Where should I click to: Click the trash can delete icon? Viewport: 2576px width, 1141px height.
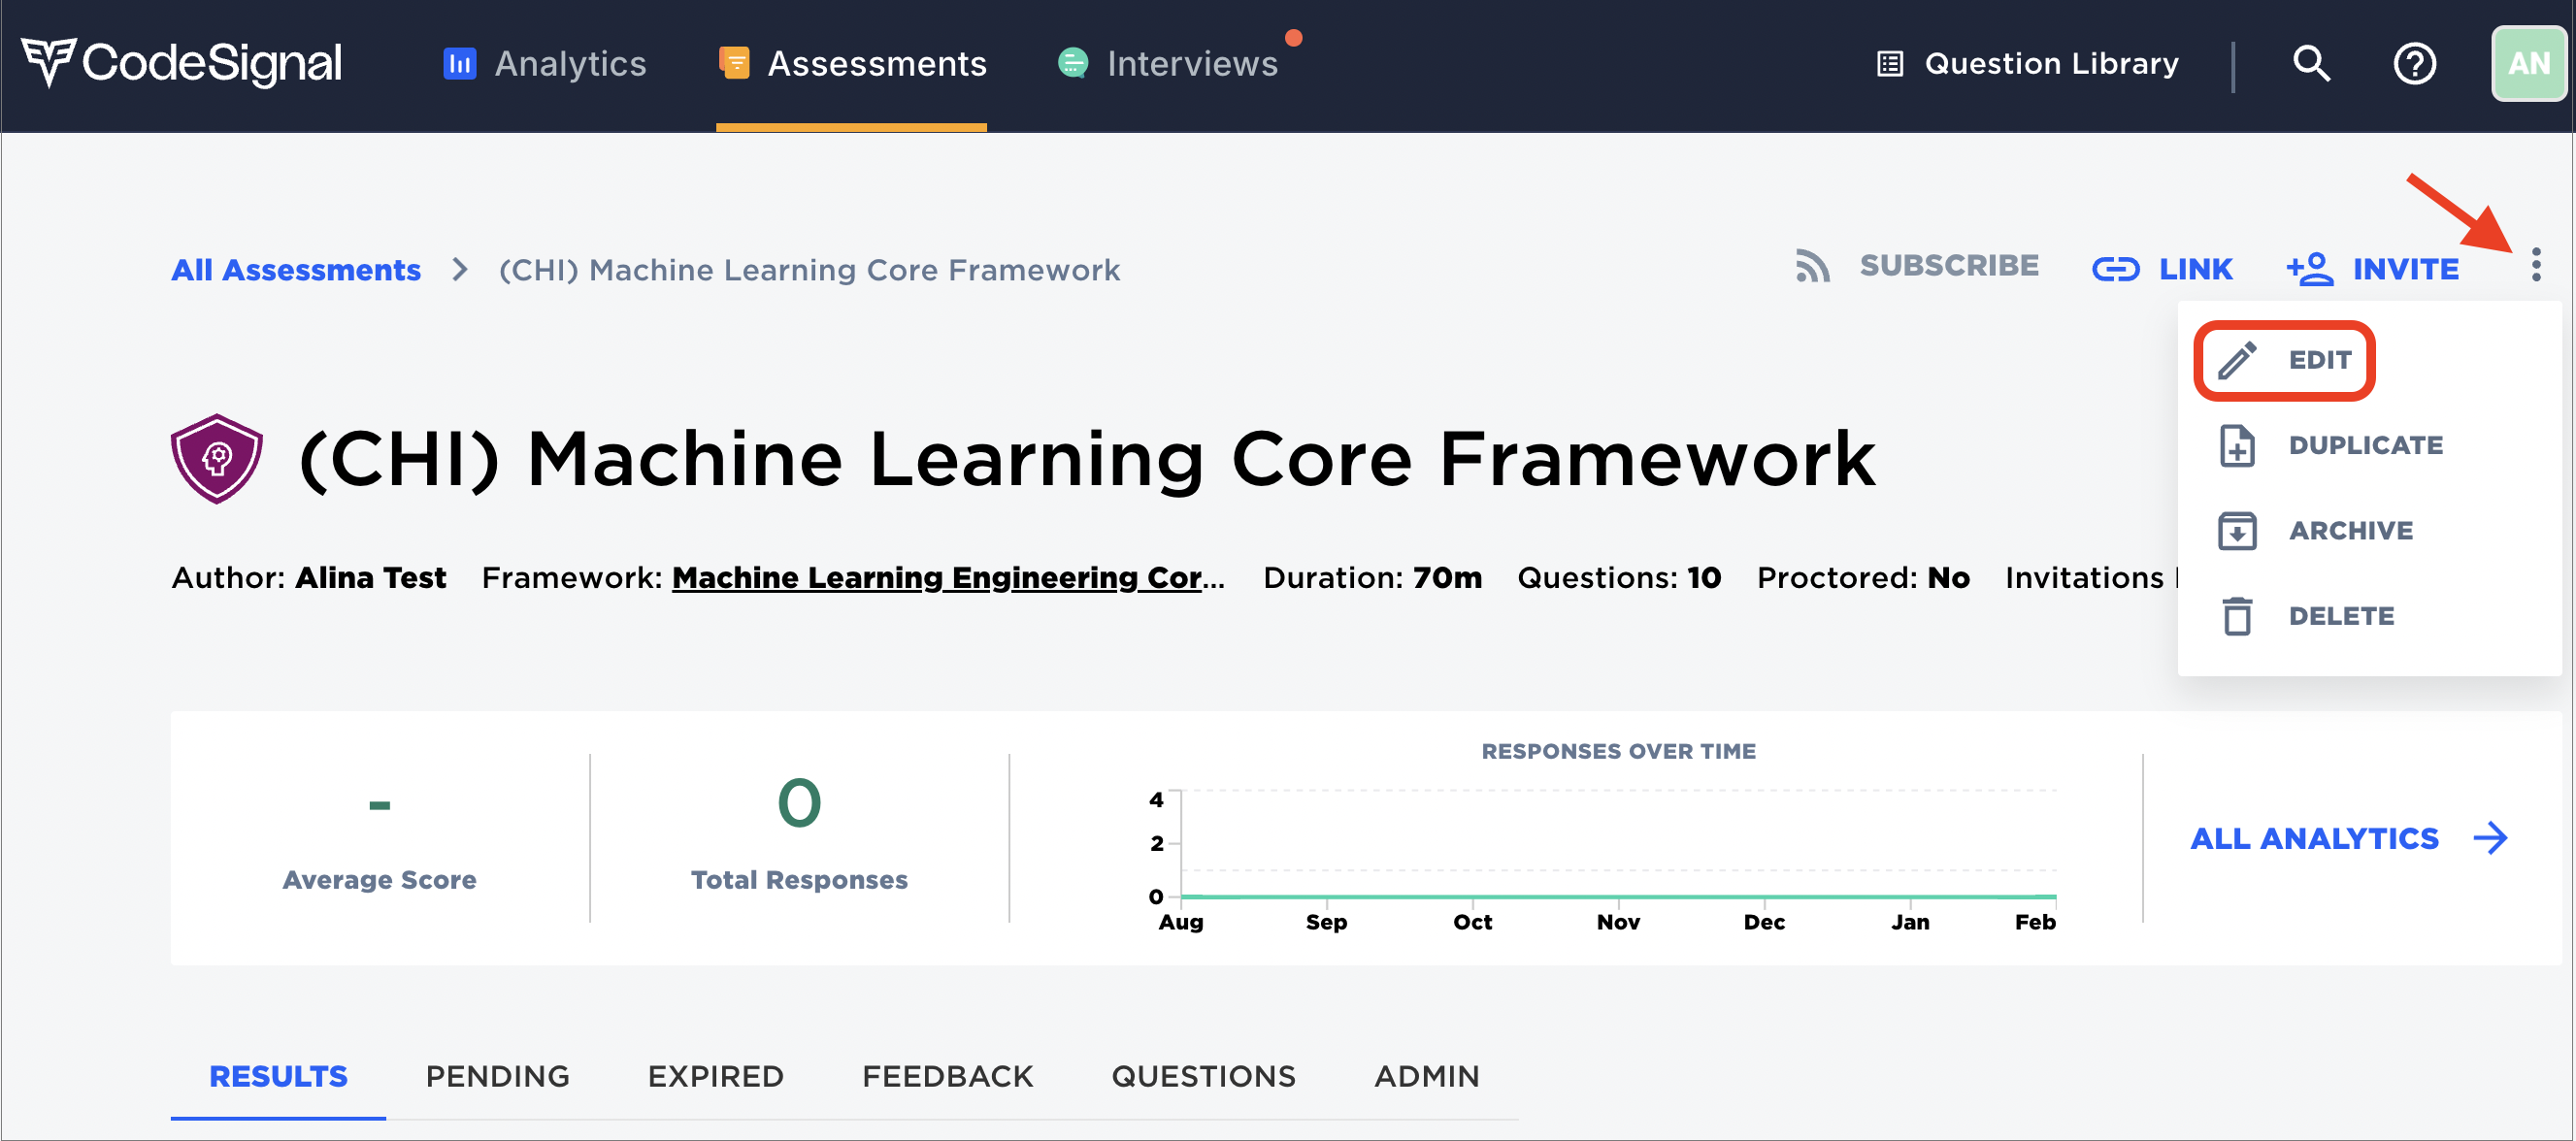[2237, 616]
